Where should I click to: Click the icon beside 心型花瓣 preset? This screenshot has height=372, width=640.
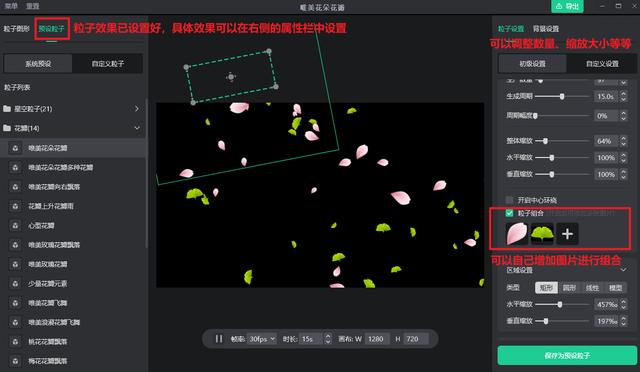coord(15,225)
